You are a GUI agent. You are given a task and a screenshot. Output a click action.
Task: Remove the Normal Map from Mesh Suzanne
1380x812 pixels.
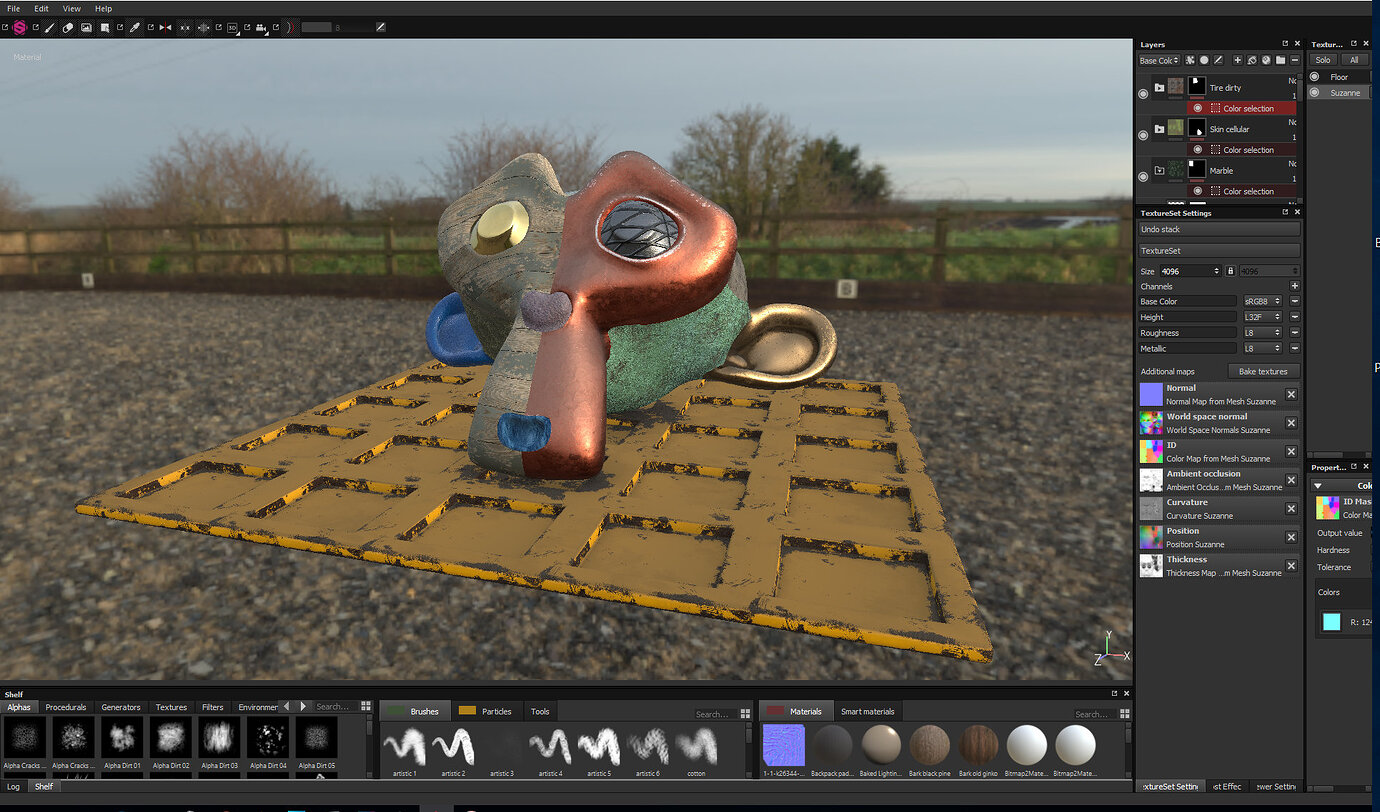1291,394
